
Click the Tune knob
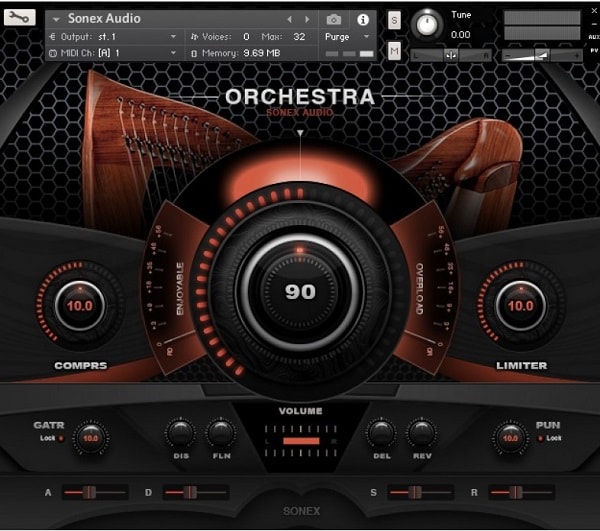(x=427, y=24)
